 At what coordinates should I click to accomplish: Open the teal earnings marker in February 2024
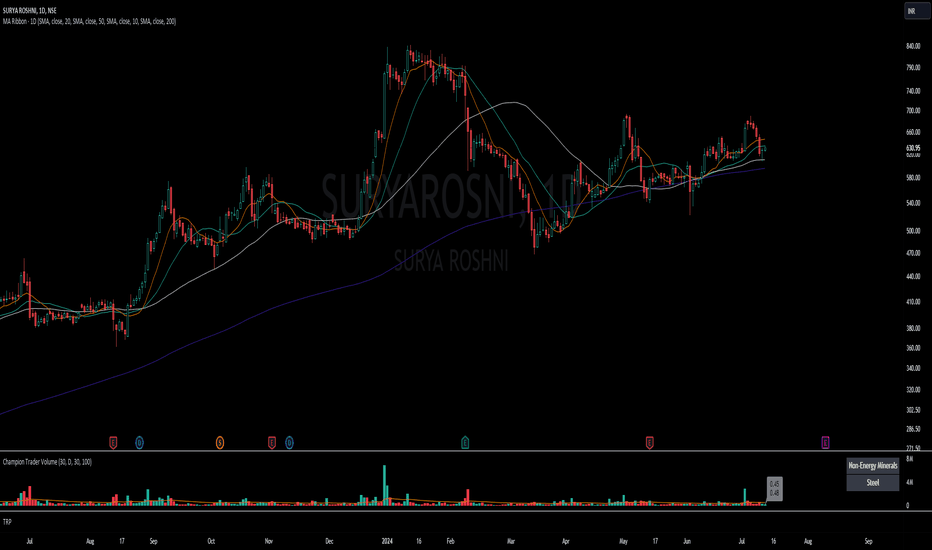click(465, 442)
